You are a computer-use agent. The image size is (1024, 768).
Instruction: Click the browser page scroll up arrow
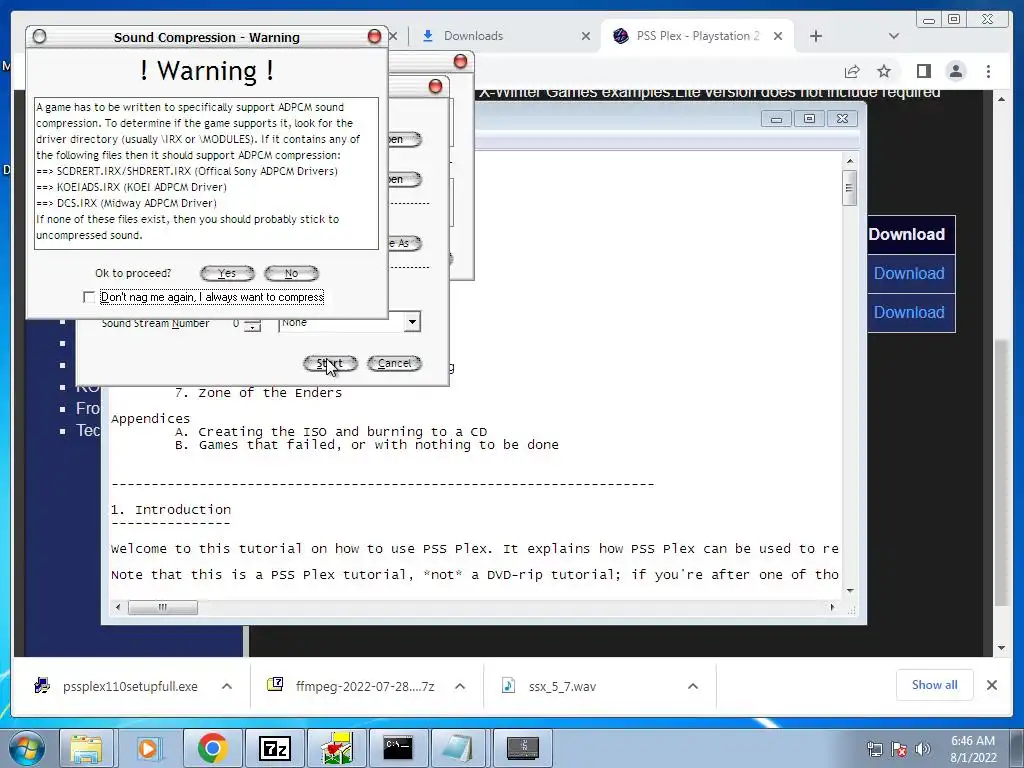pyautogui.click(x=1002, y=99)
